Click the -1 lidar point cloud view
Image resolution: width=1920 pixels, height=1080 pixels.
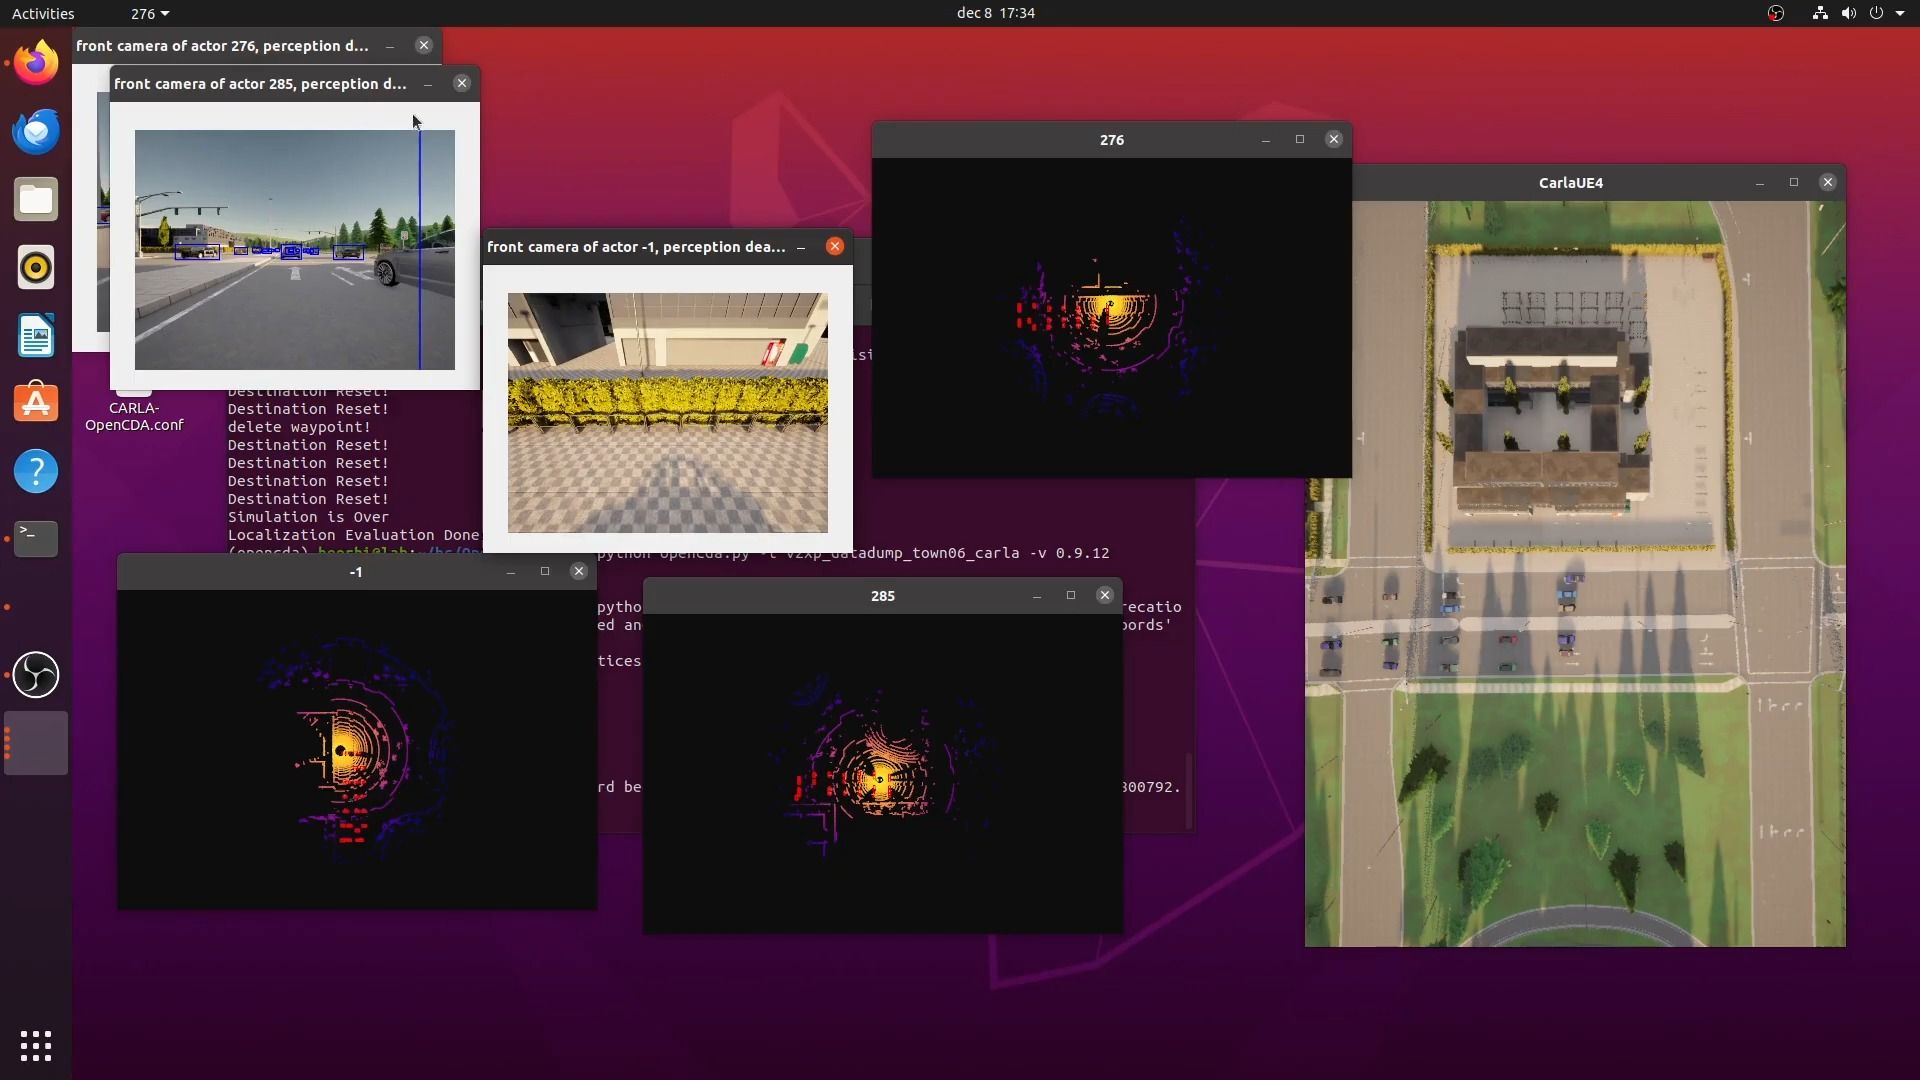[357, 749]
